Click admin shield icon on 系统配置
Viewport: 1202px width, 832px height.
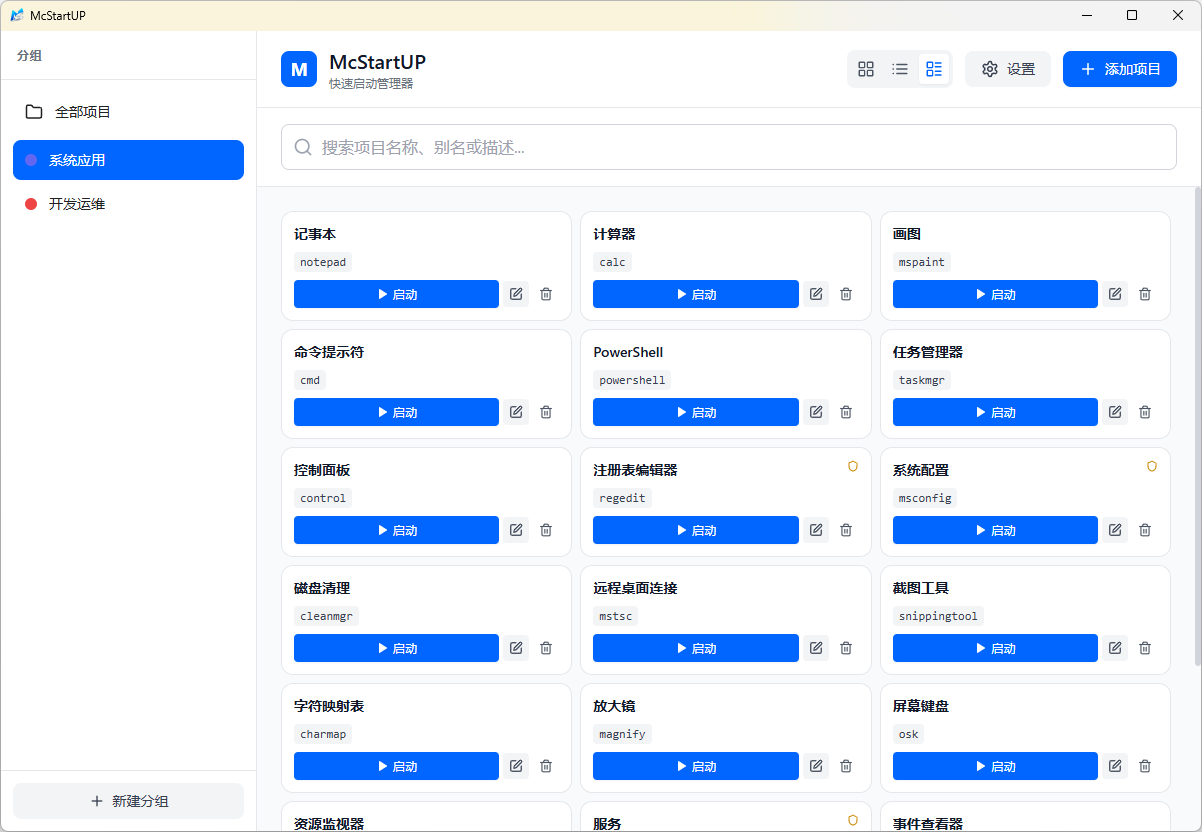[x=1152, y=466]
